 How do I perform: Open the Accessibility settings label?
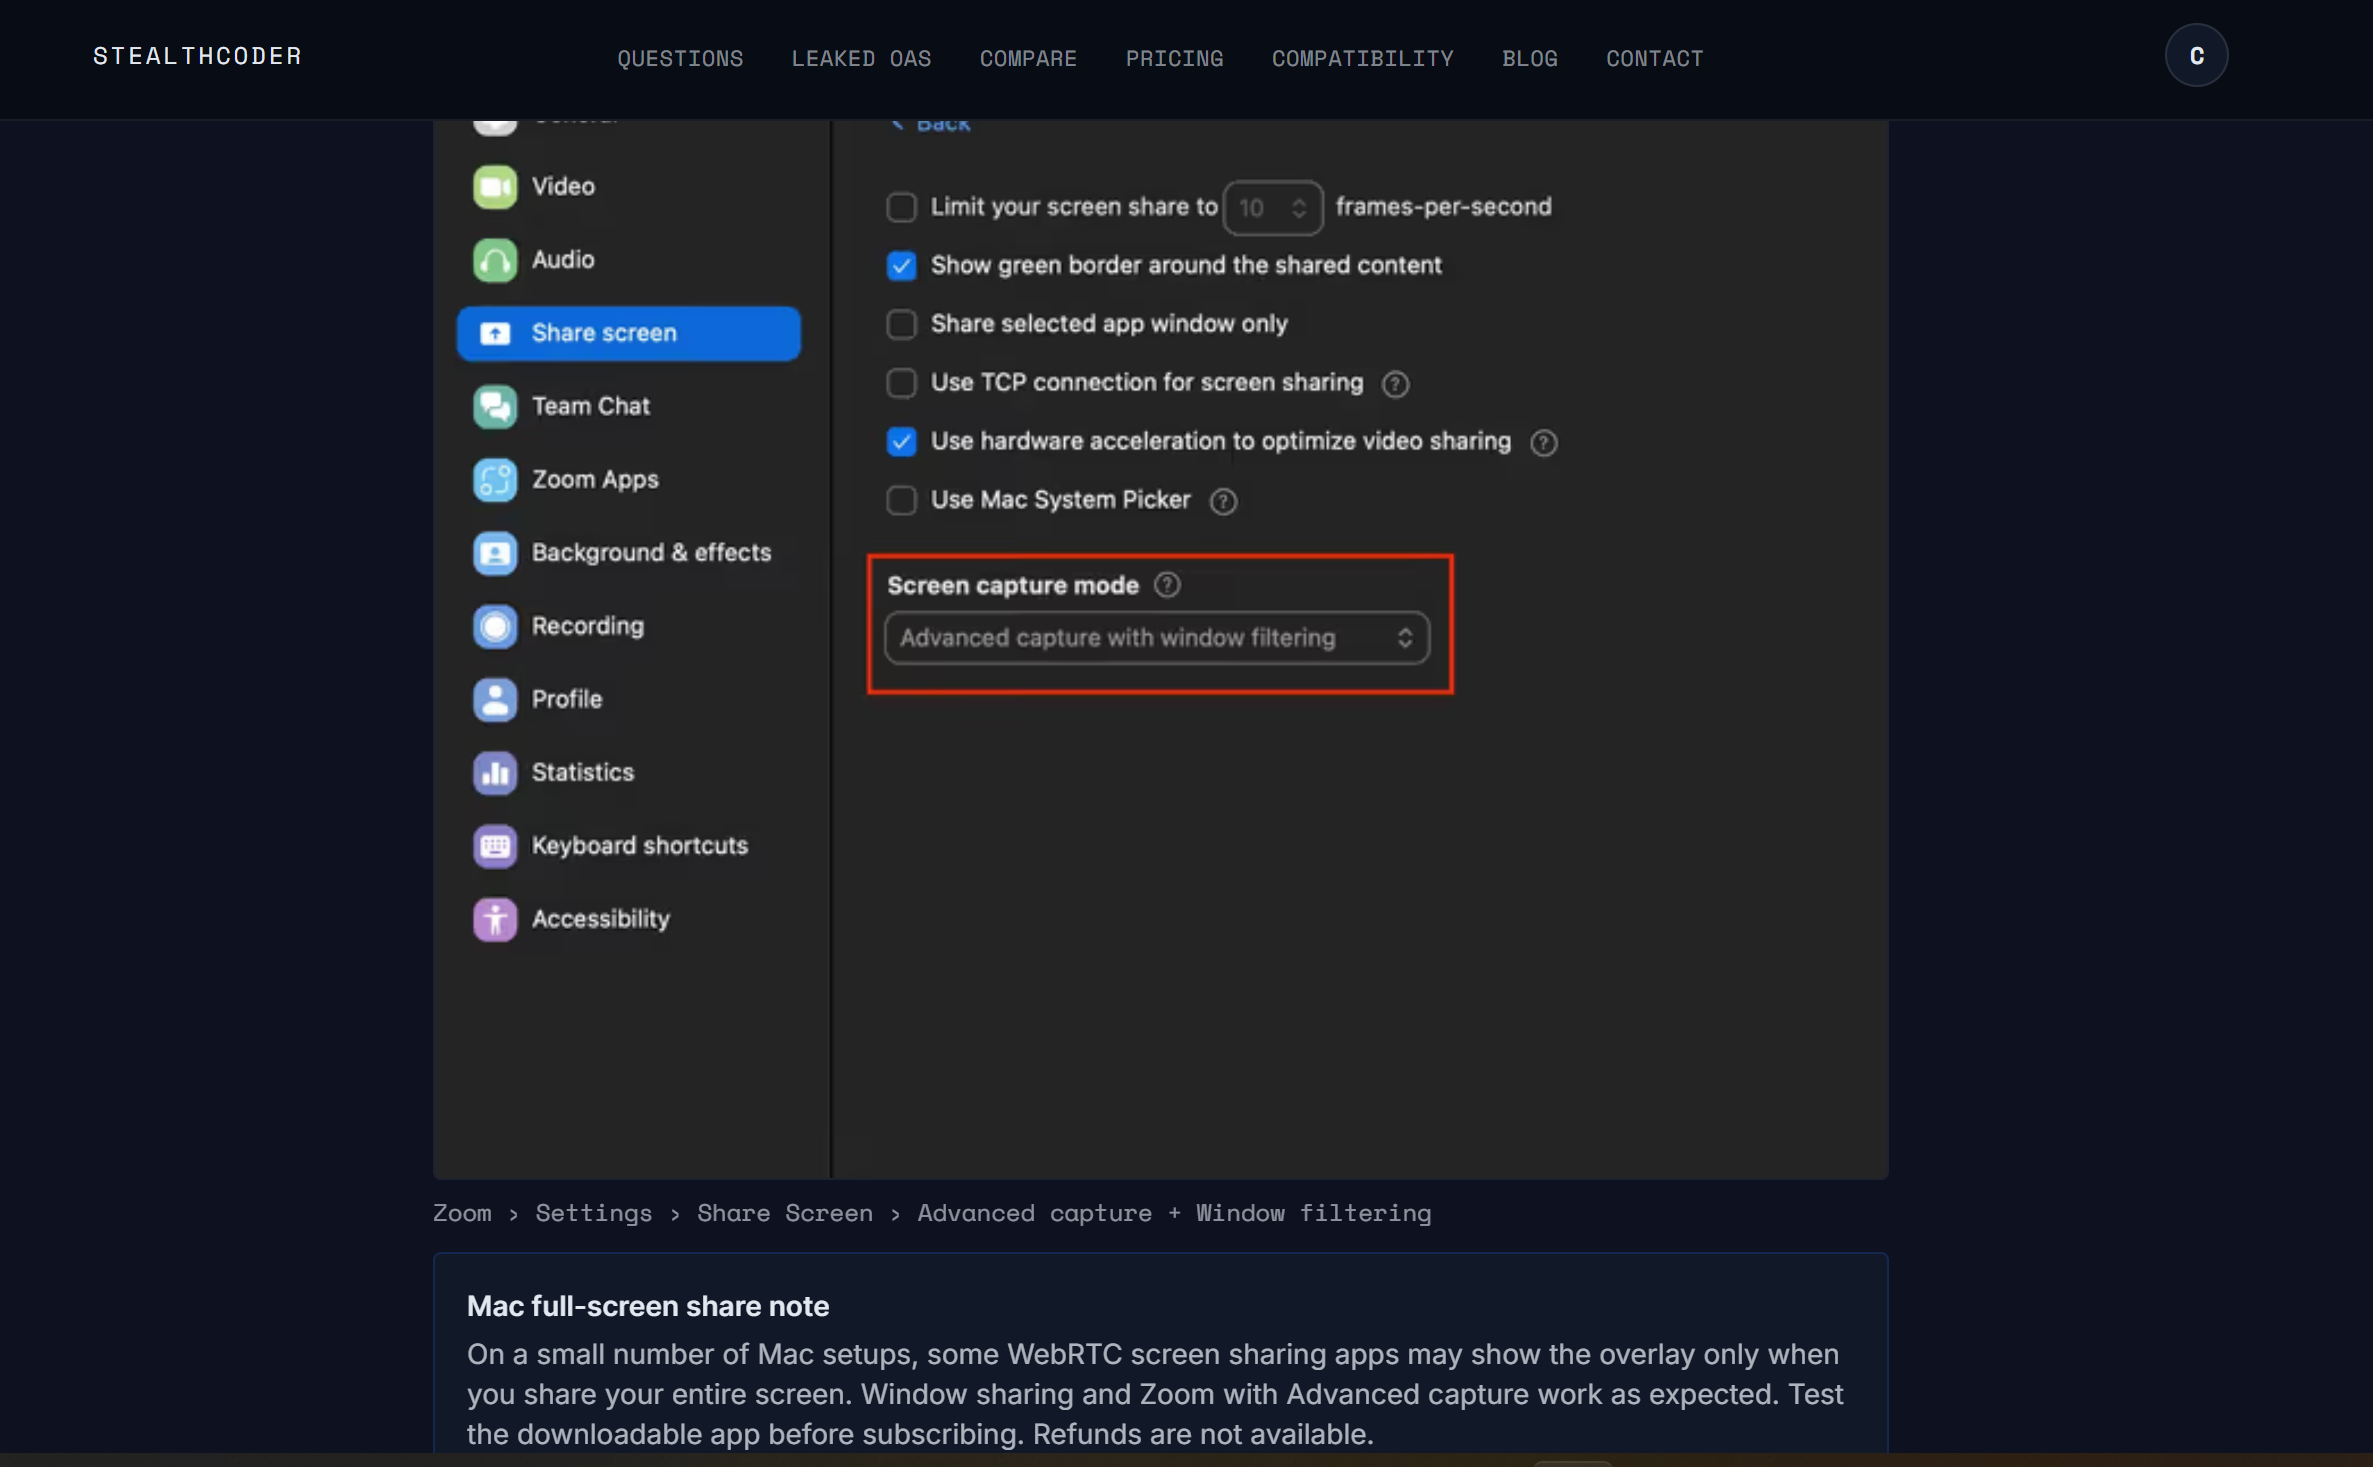click(x=601, y=919)
